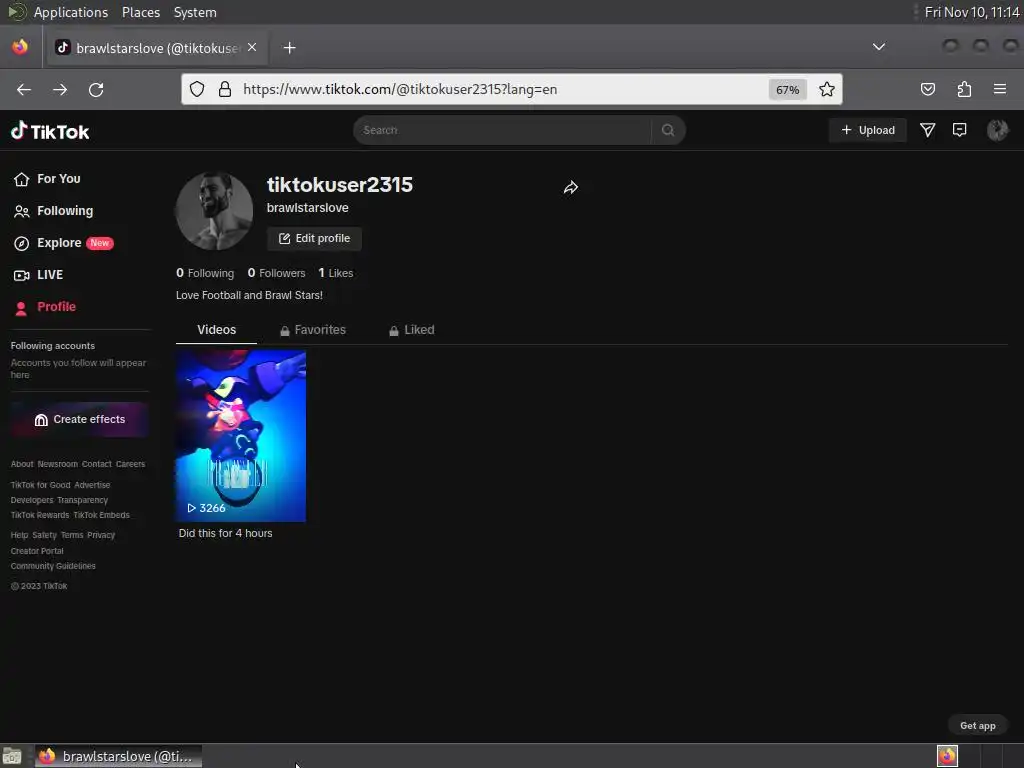Screen dimensions: 1024x768
Task: Open the Transparency footer link
Action: click(x=82, y=500)
